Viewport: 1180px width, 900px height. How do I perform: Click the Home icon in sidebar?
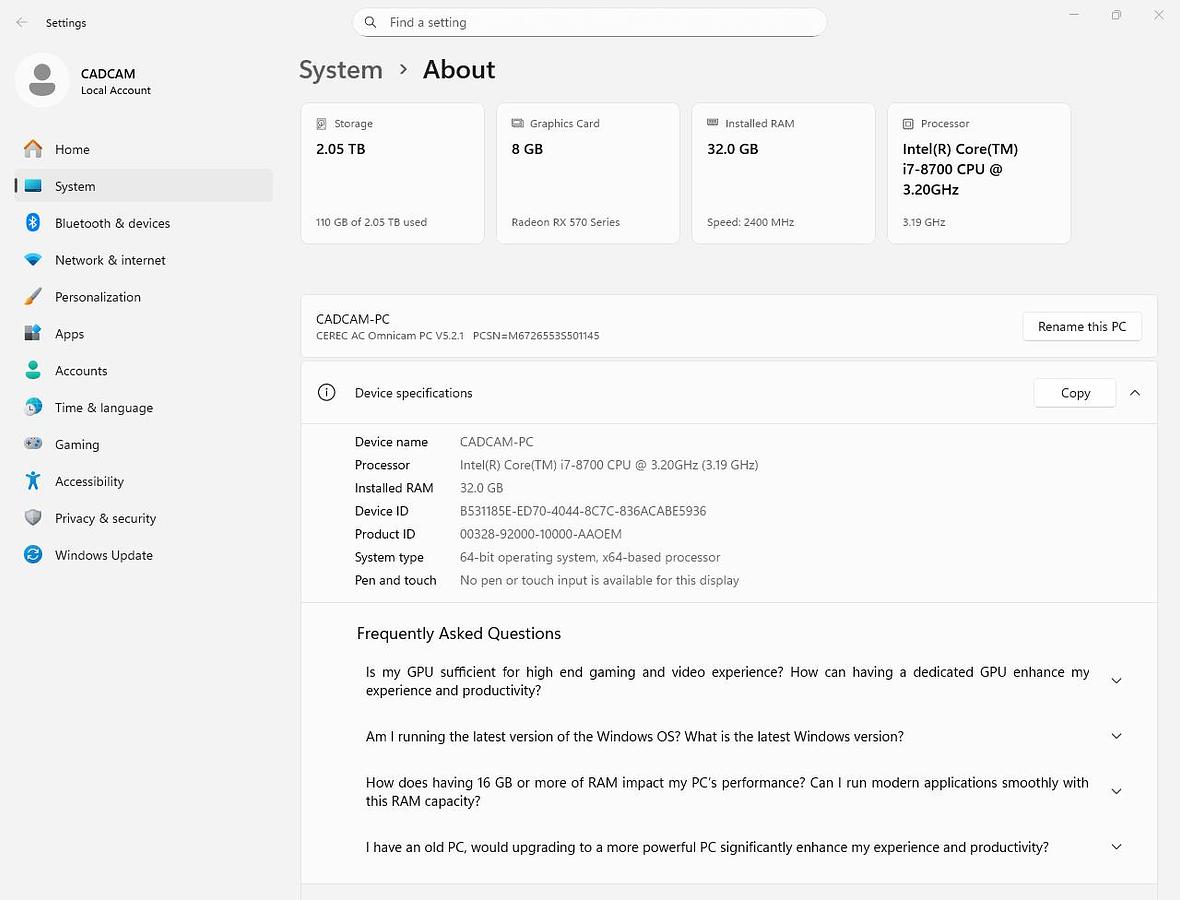(x=33, y=149)
